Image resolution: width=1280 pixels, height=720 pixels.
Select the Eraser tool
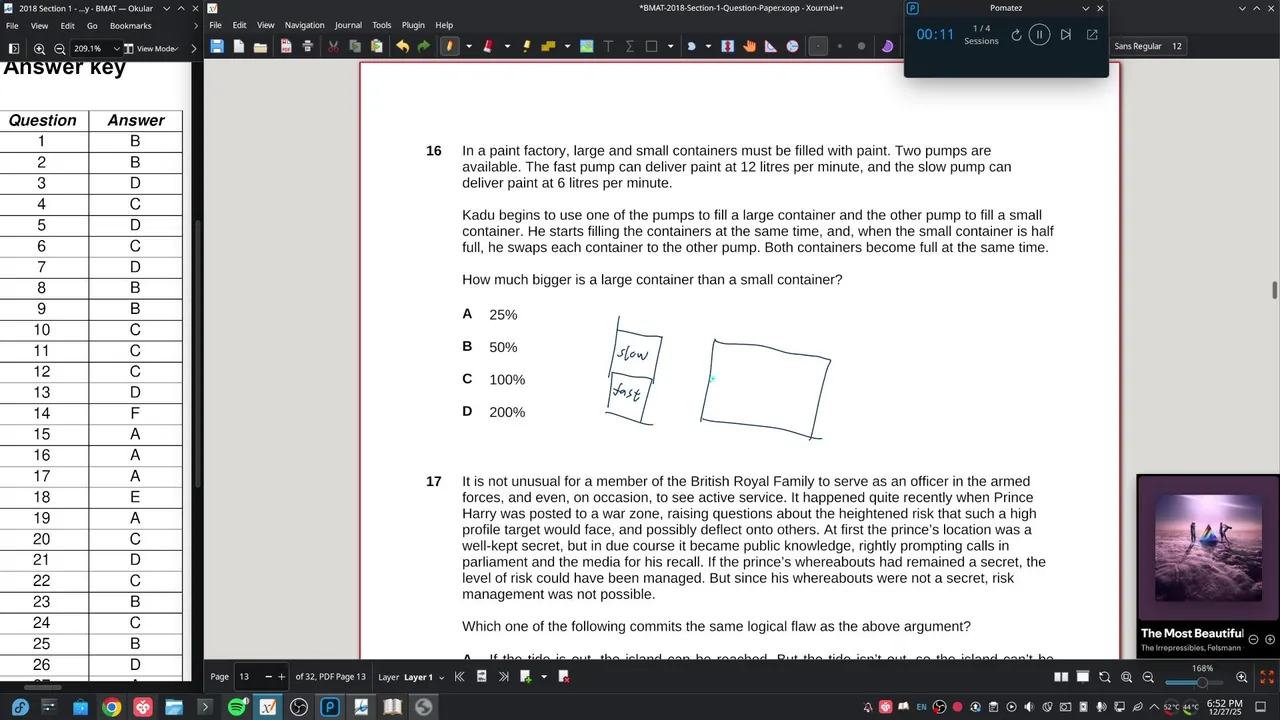pyautogui.click(x=488, y=46)
